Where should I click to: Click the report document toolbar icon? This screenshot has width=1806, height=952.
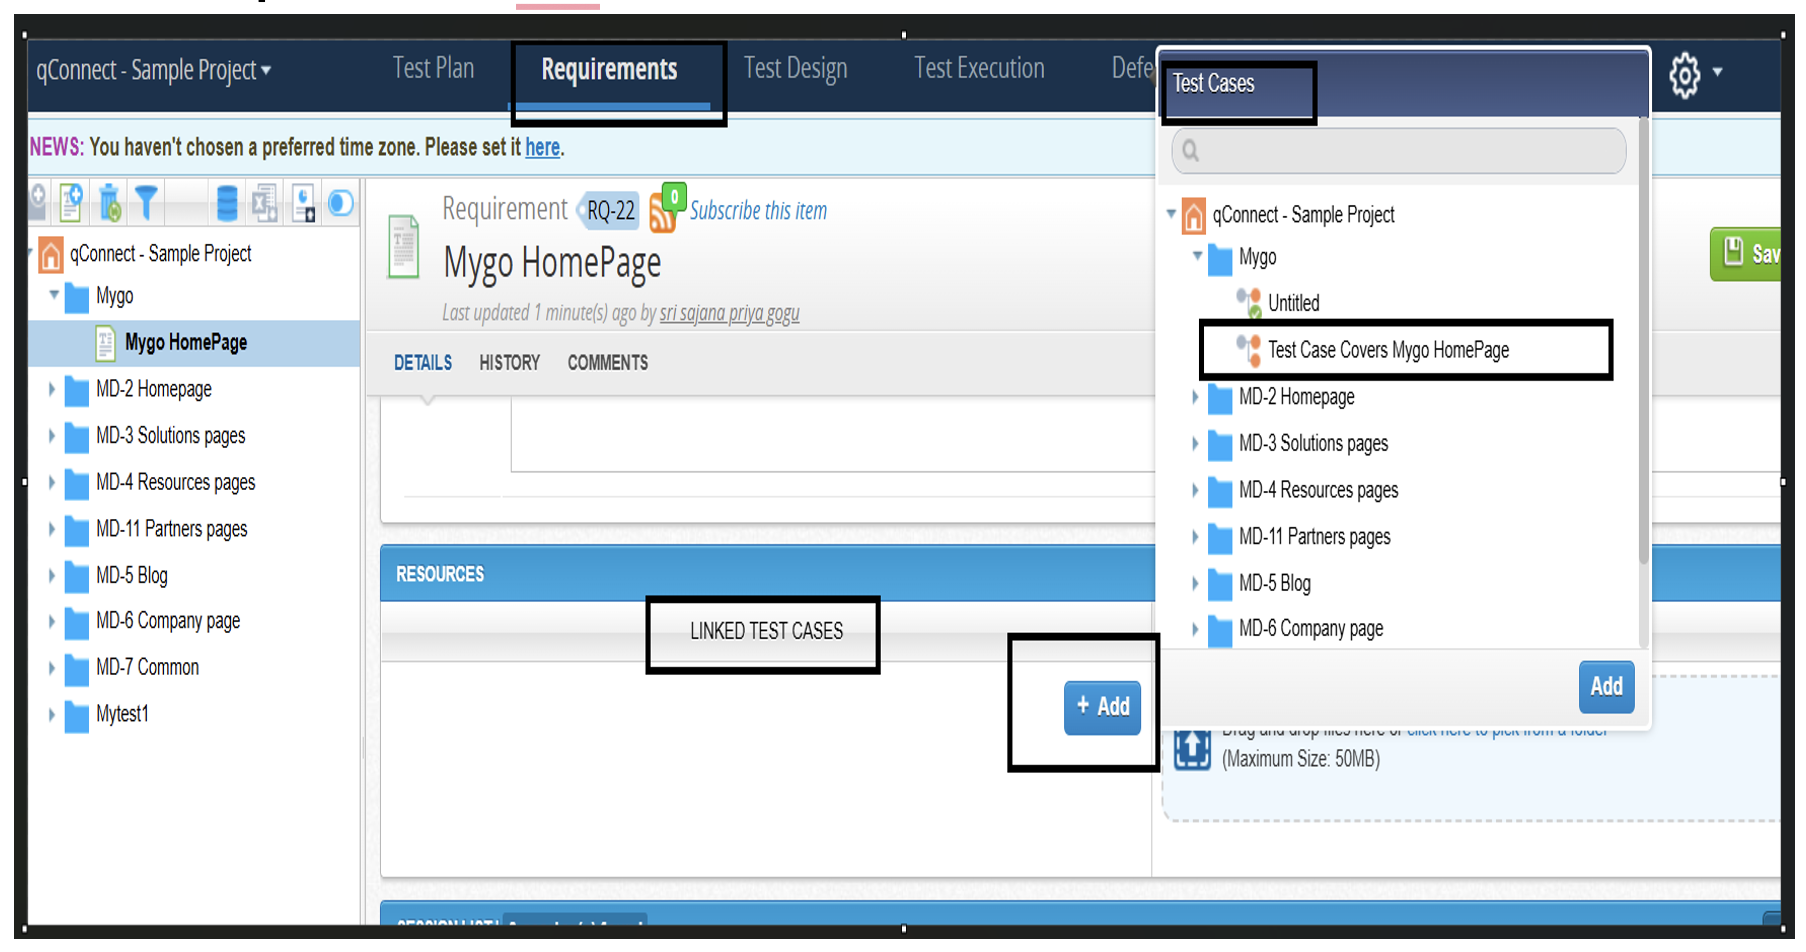pyautogui.click(x=304, y=203)
